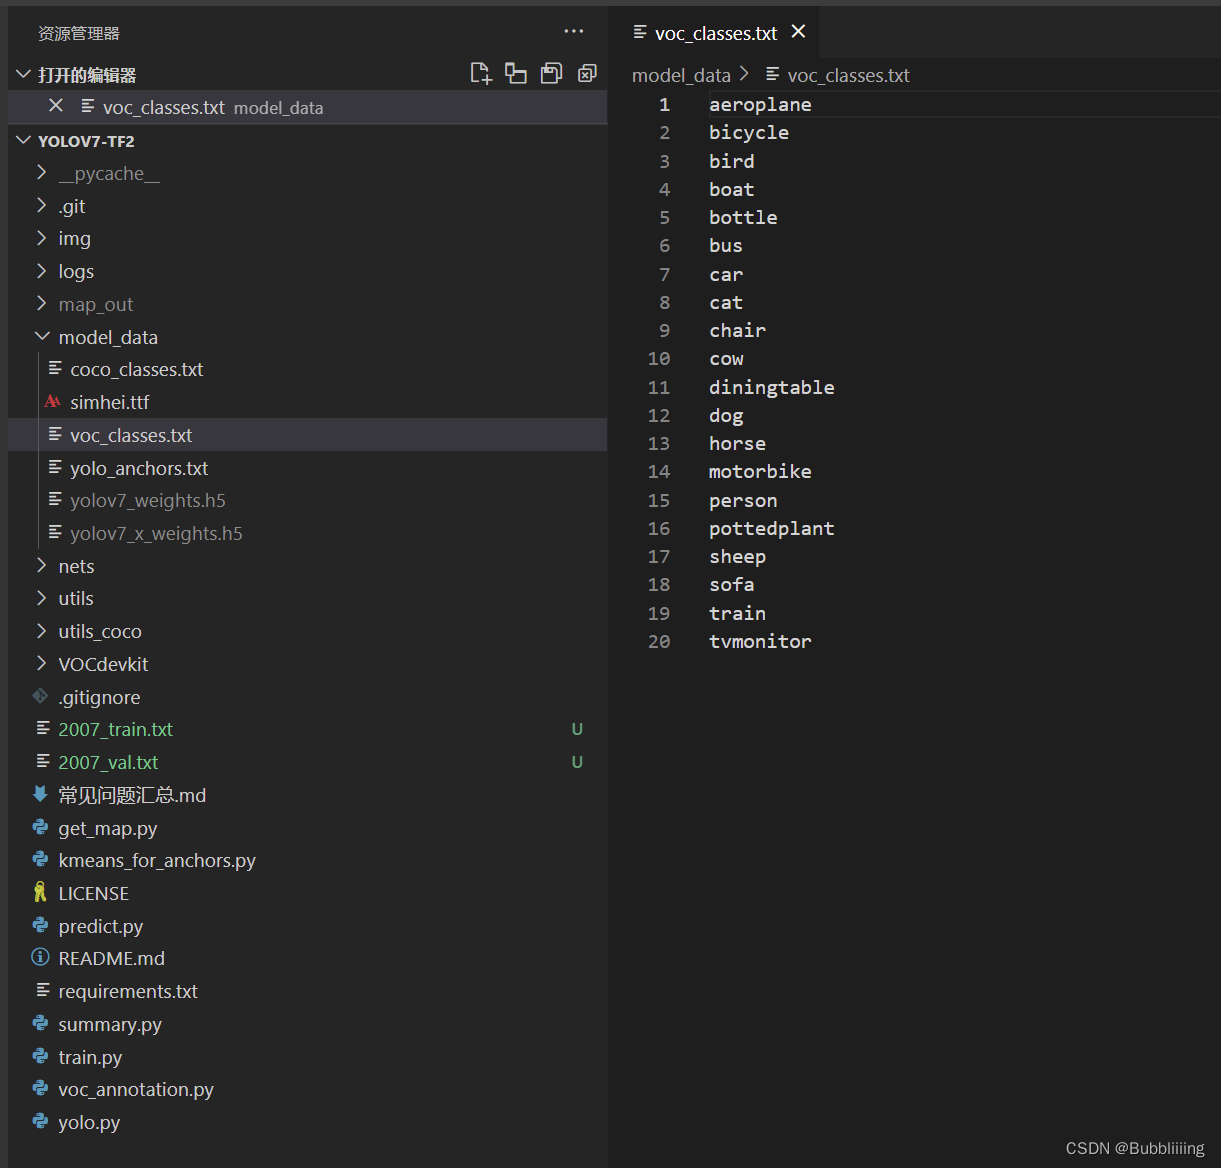Click coco_classes.txt file icon
This screenshot has width=1221, height=1168.
click(55, 368)
